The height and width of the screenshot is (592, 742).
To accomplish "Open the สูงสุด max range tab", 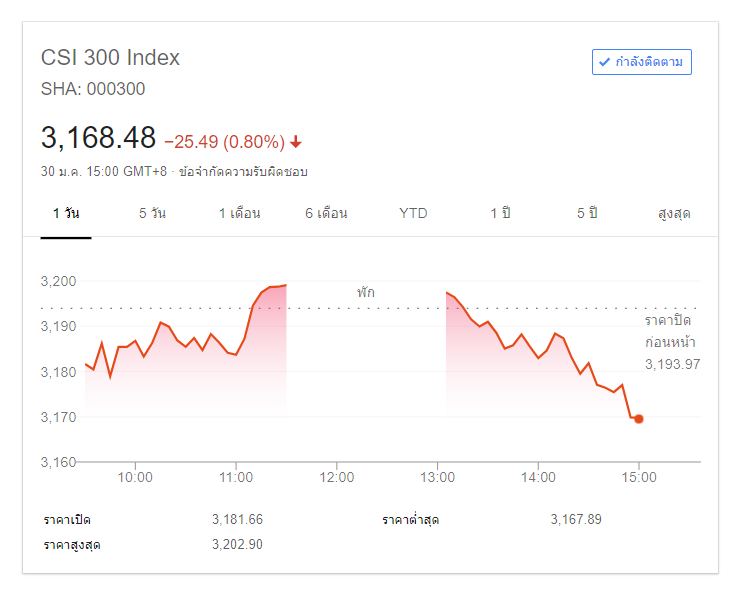I will (x=674, y=214).
